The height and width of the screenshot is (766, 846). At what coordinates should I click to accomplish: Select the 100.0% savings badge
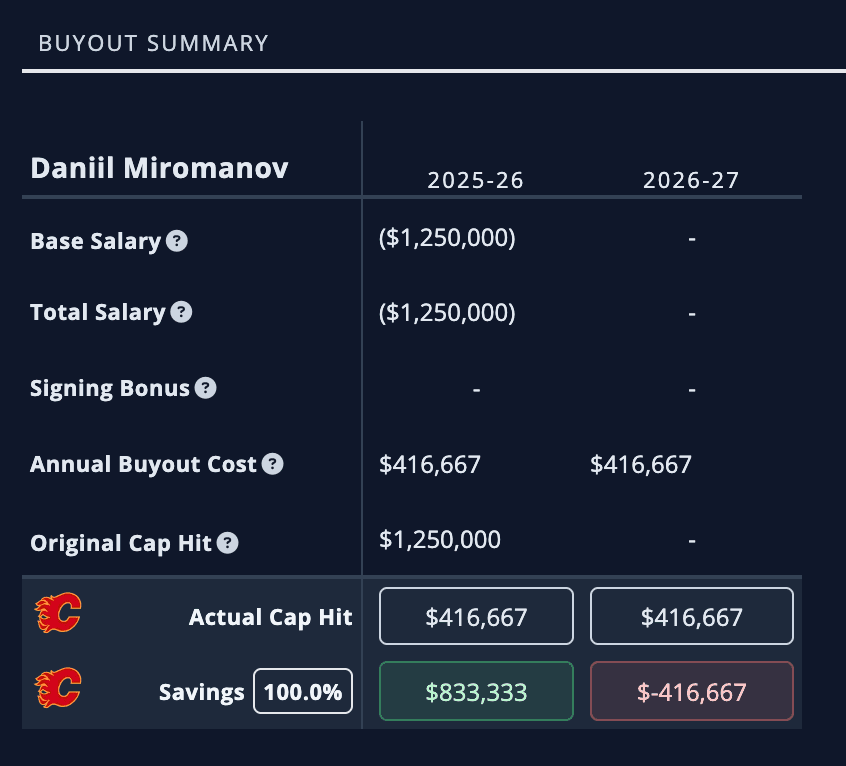click(x=303, y=691)
